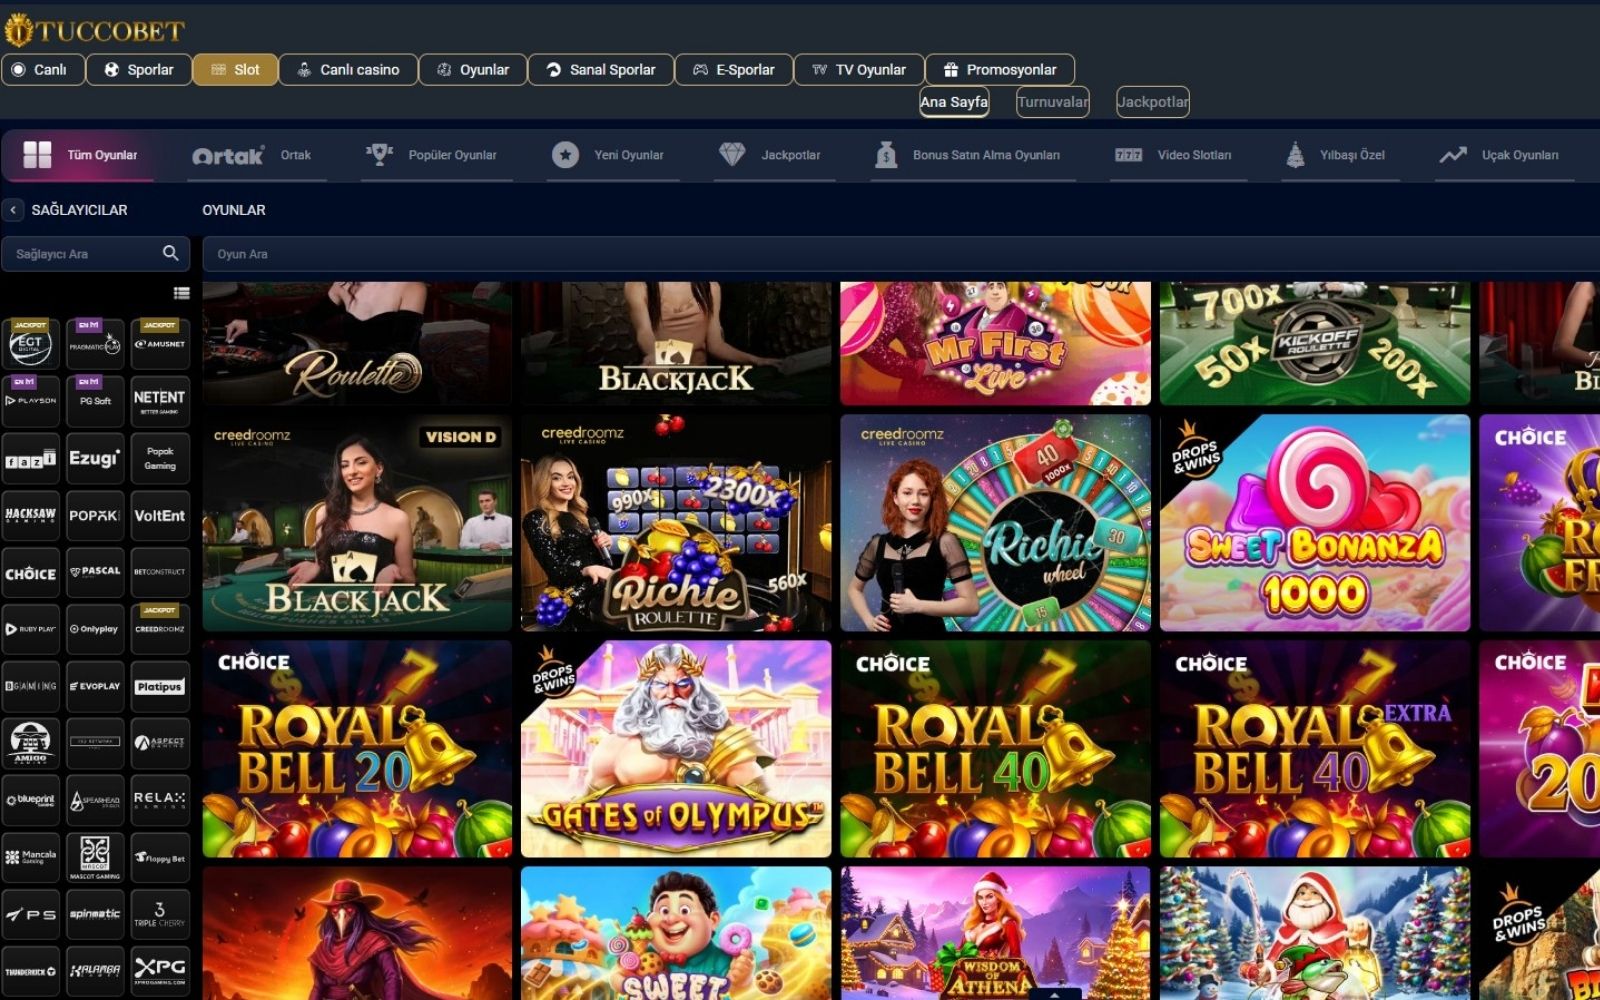Open the Canlı casino section
The image size is (1600, 1000).
[348, 69]
